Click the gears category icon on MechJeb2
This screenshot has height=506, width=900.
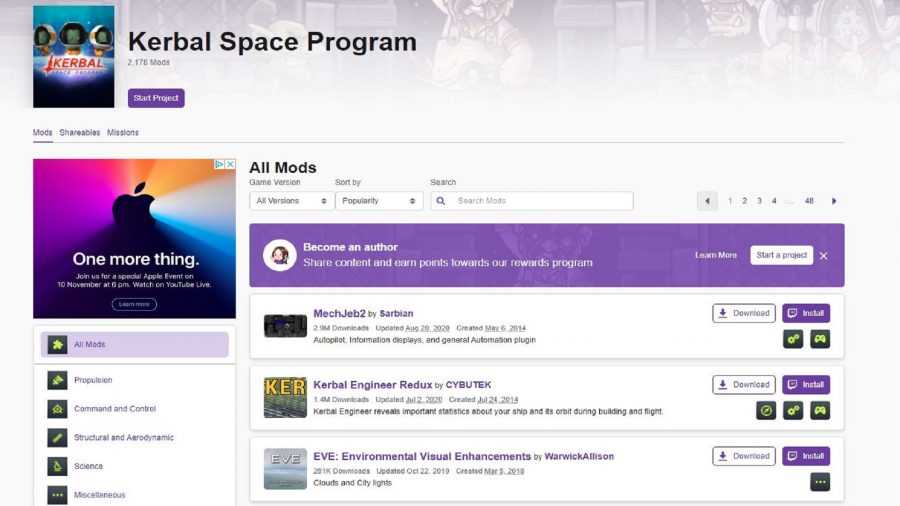tap(793, 339)
